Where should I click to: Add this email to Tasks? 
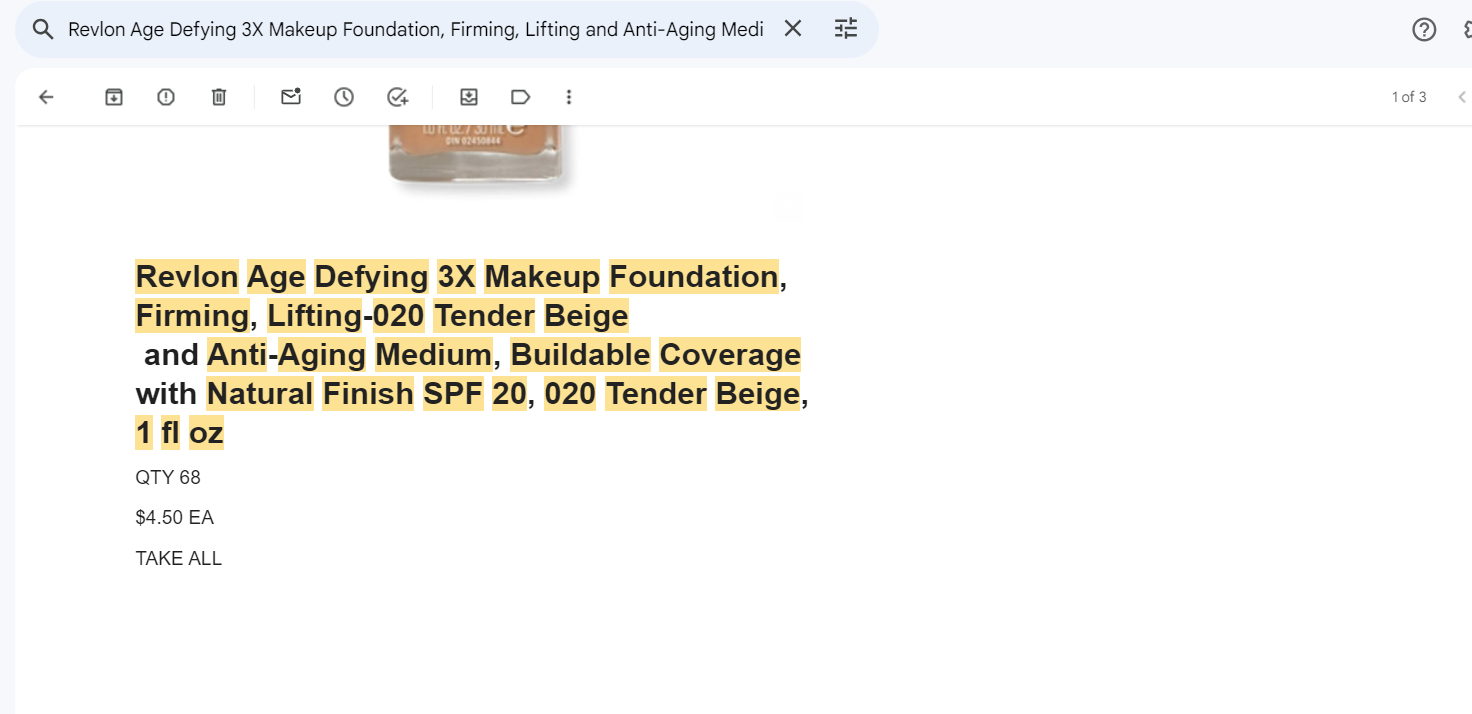397,97
